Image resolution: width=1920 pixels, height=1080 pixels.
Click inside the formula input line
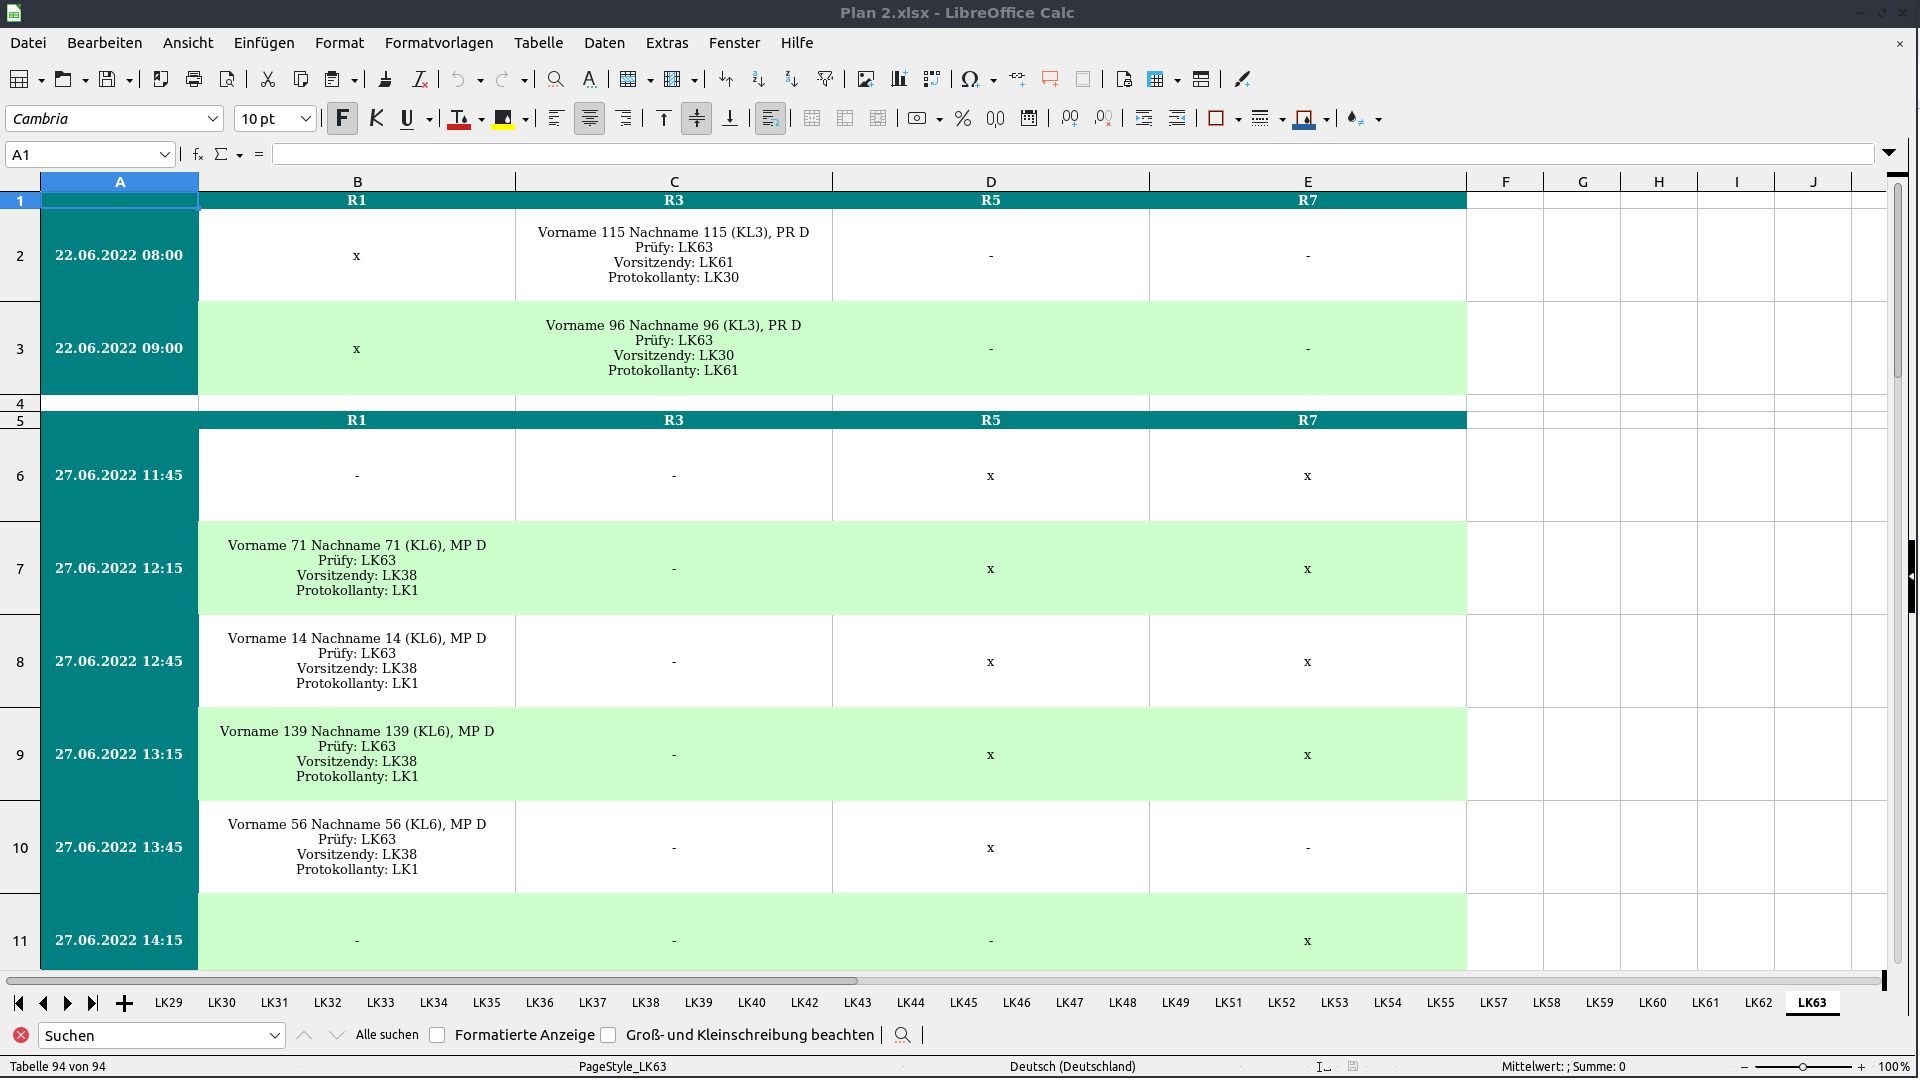[x=700, y=154]
